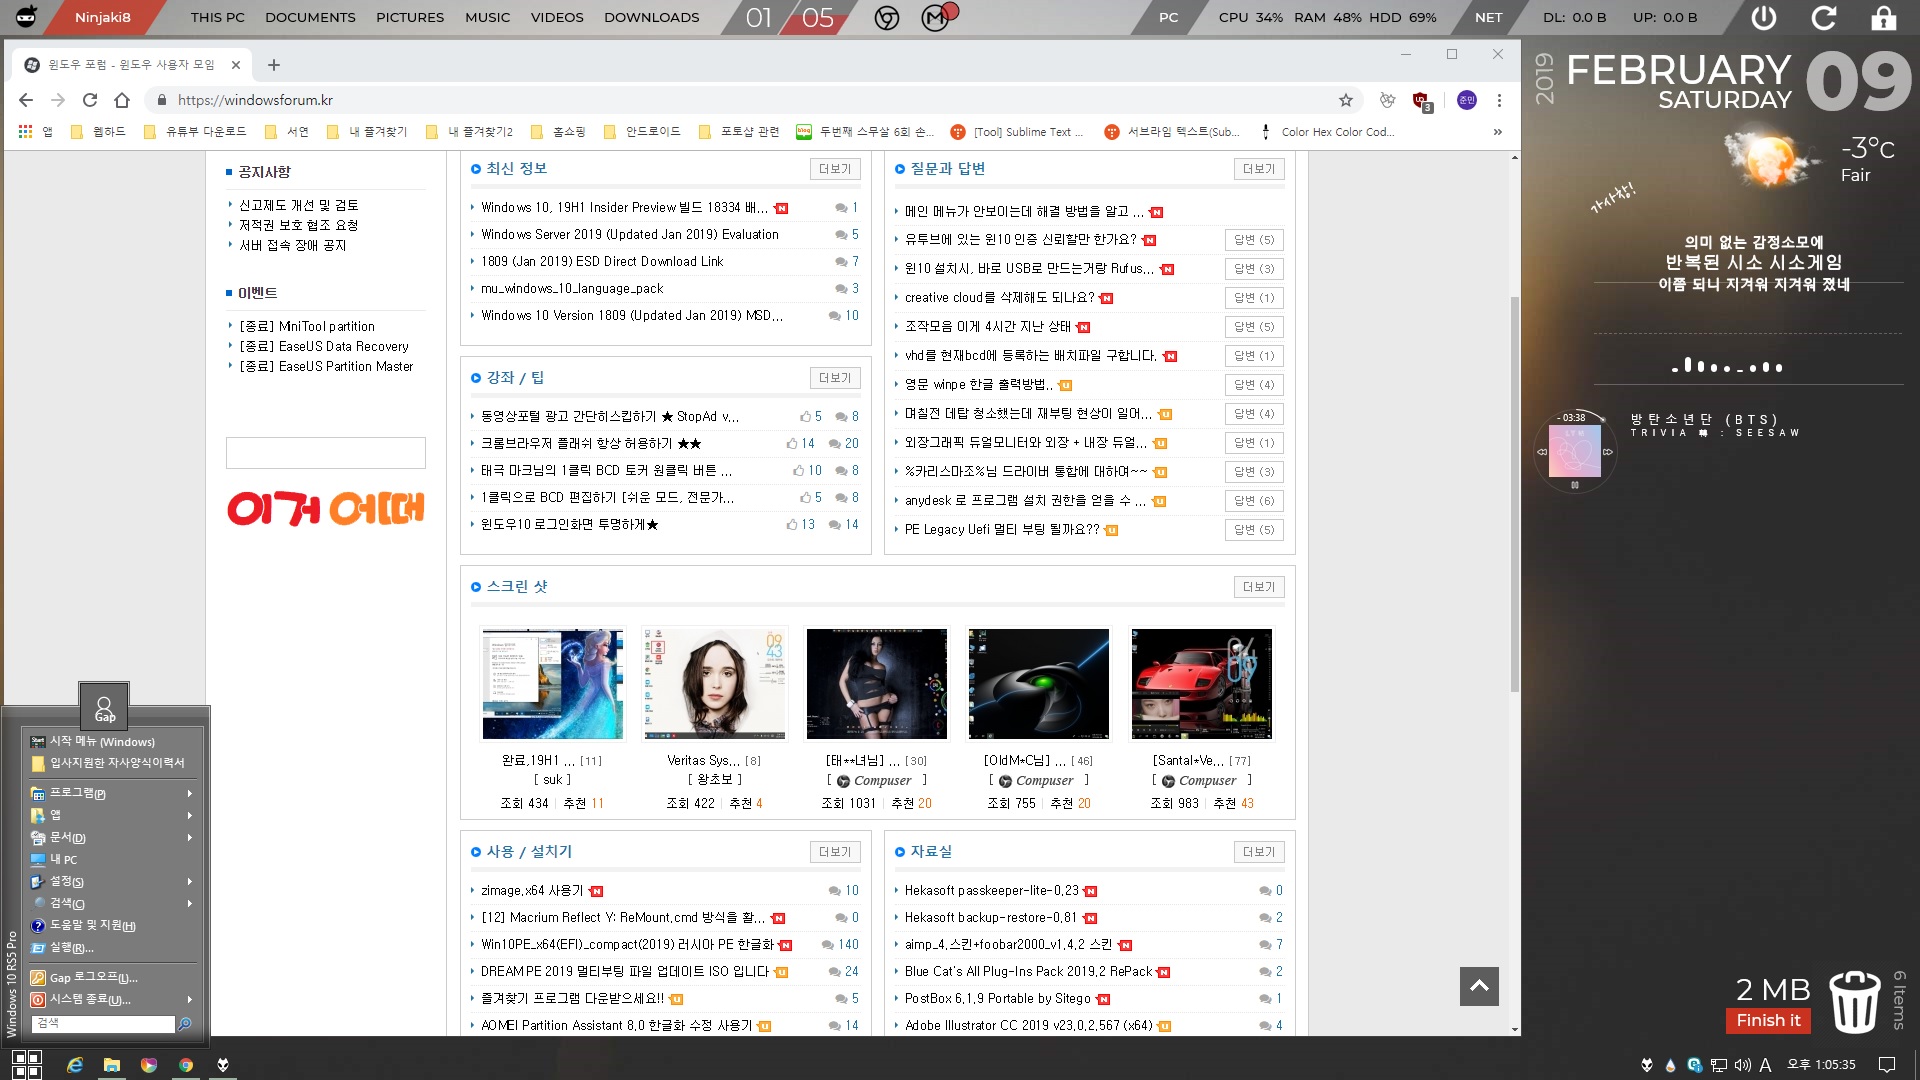
Task: Open the Chrome profile avatar icon
Action: [x=1467, y=100]
